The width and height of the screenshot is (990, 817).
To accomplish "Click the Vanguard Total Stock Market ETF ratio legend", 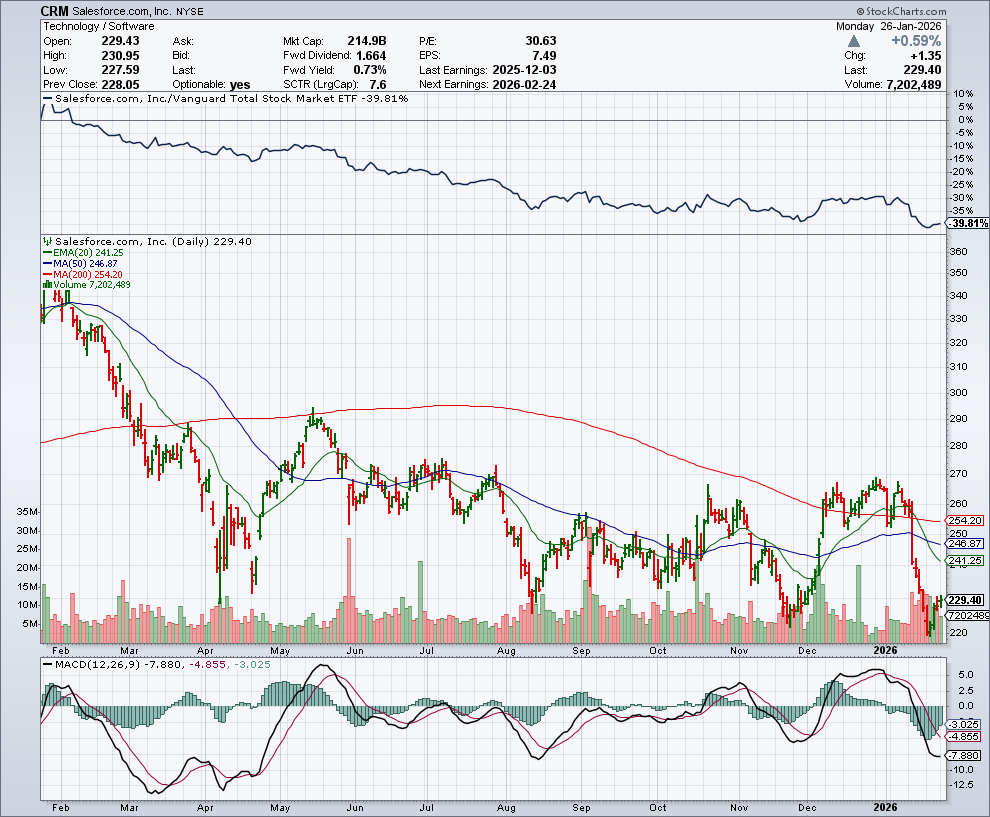I will coord(226,98).
